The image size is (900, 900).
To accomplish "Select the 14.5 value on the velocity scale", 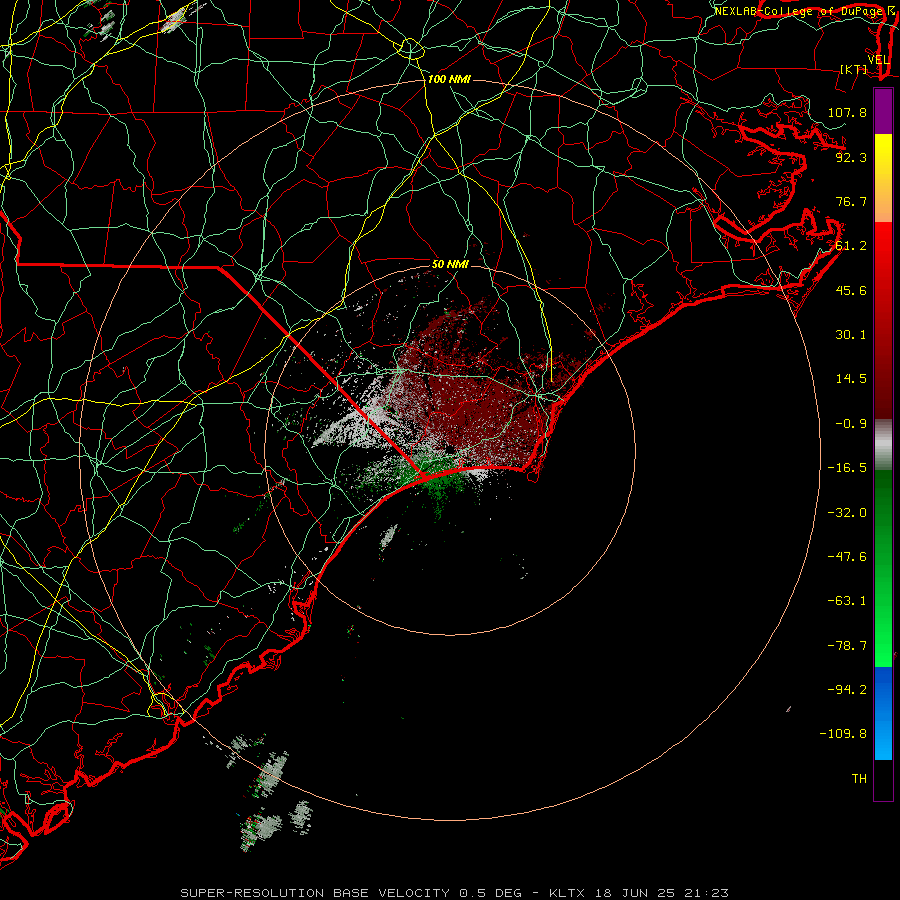I will (851, 379).
